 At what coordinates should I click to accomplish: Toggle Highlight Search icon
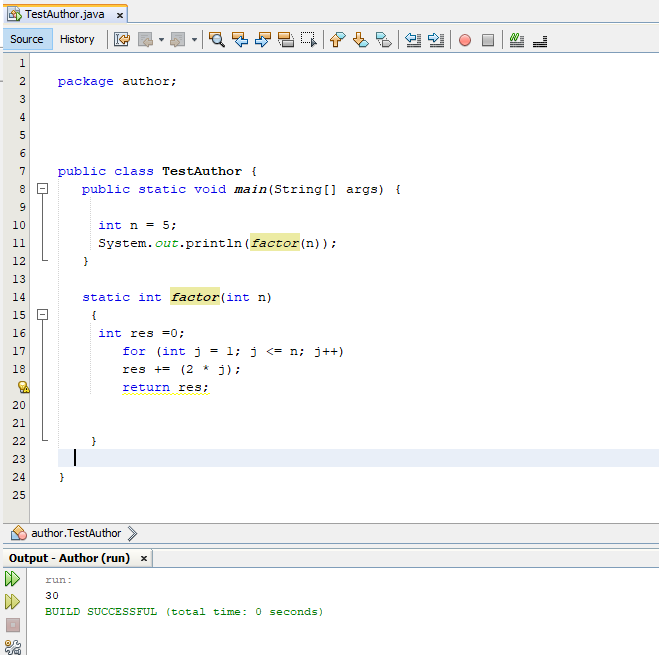point(286,40)
